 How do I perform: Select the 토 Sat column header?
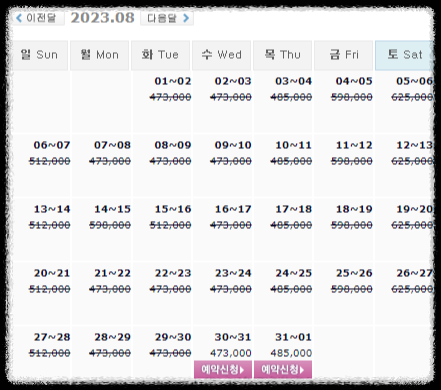pyautogui.click(x=404, y=55)
